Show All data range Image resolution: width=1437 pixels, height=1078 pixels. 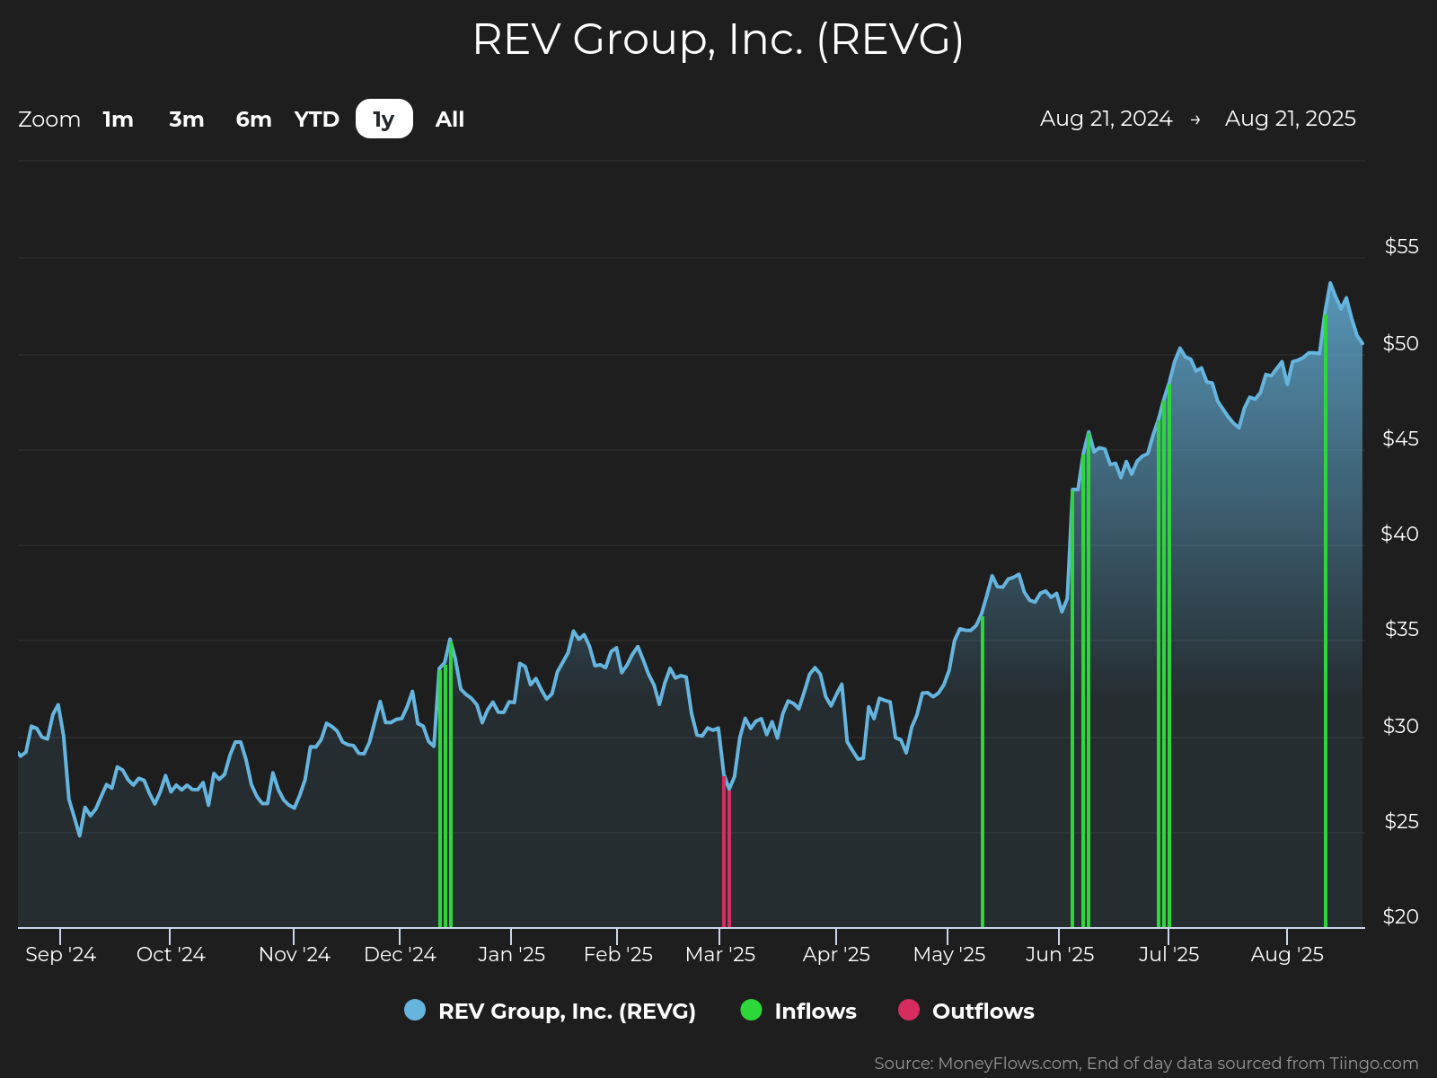click(450, 119)
